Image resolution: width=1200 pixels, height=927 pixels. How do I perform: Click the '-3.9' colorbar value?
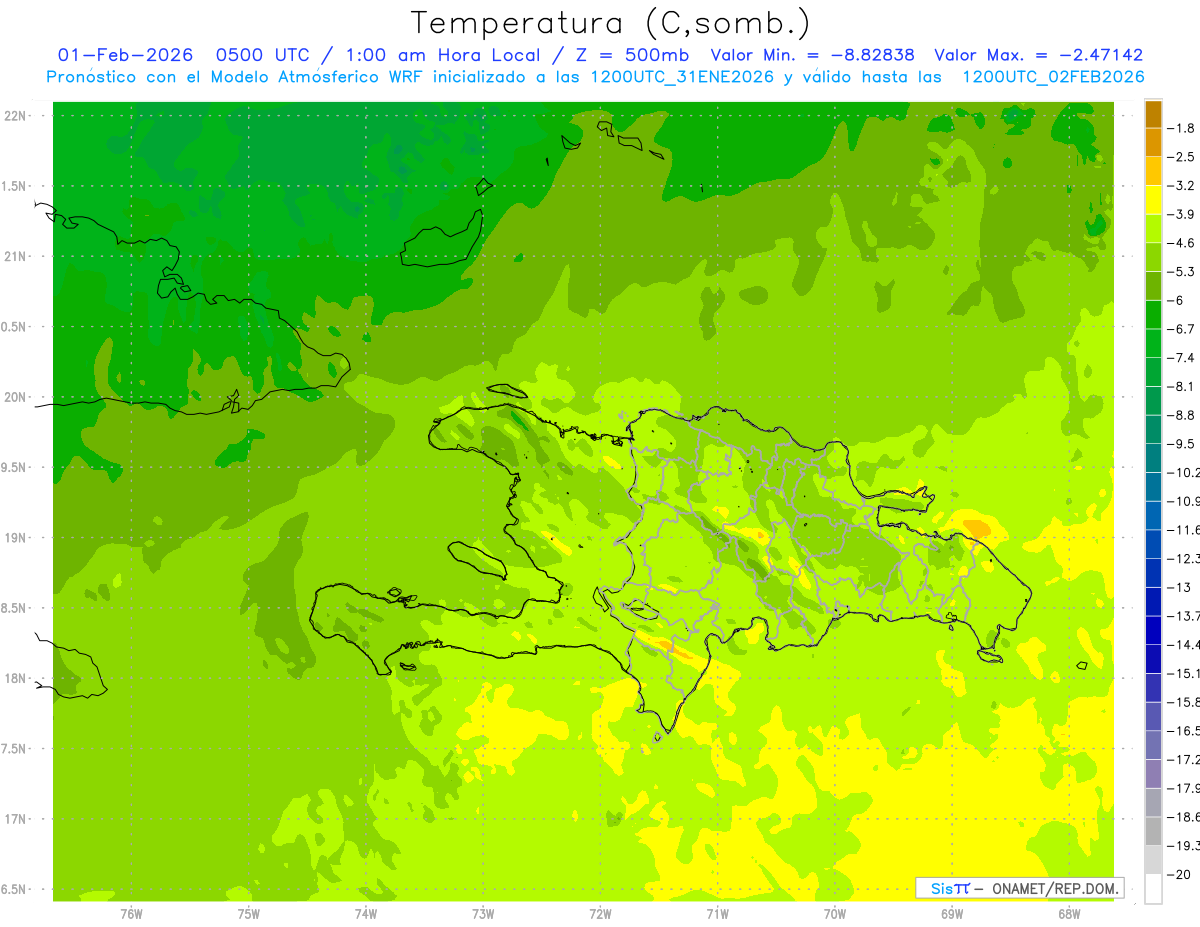[x=1182, y=214]
